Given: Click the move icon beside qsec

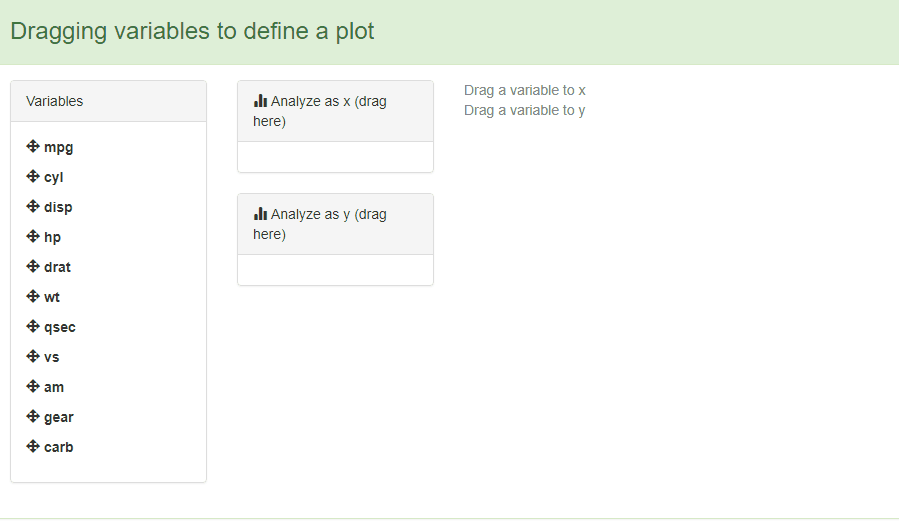Looking at the screenshot, I should [33, 327].
